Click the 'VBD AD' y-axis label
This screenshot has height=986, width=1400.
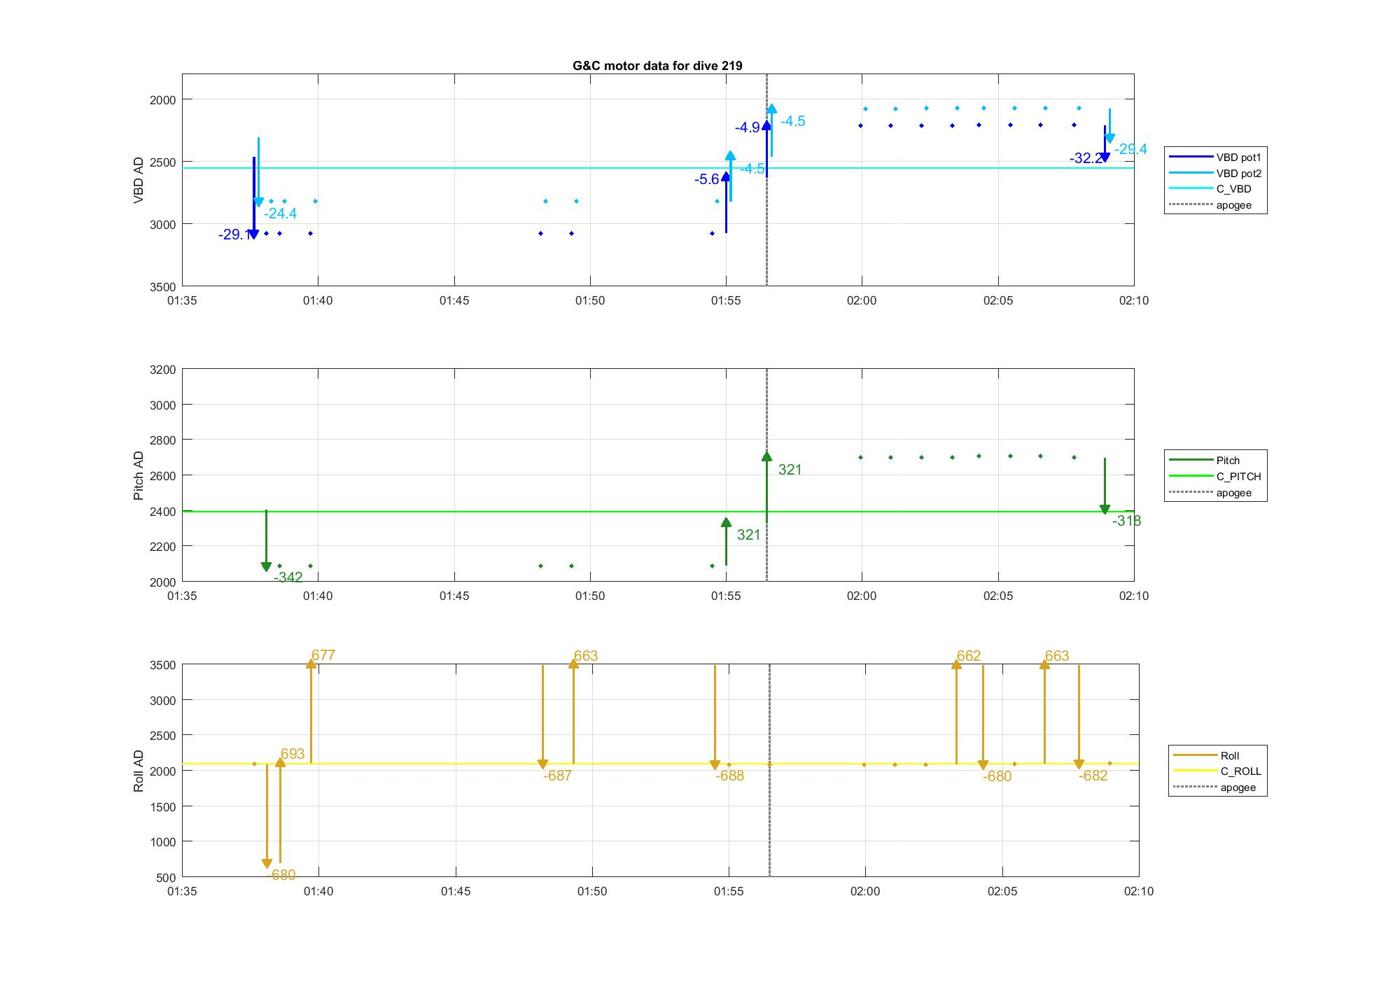coord(138,180)
